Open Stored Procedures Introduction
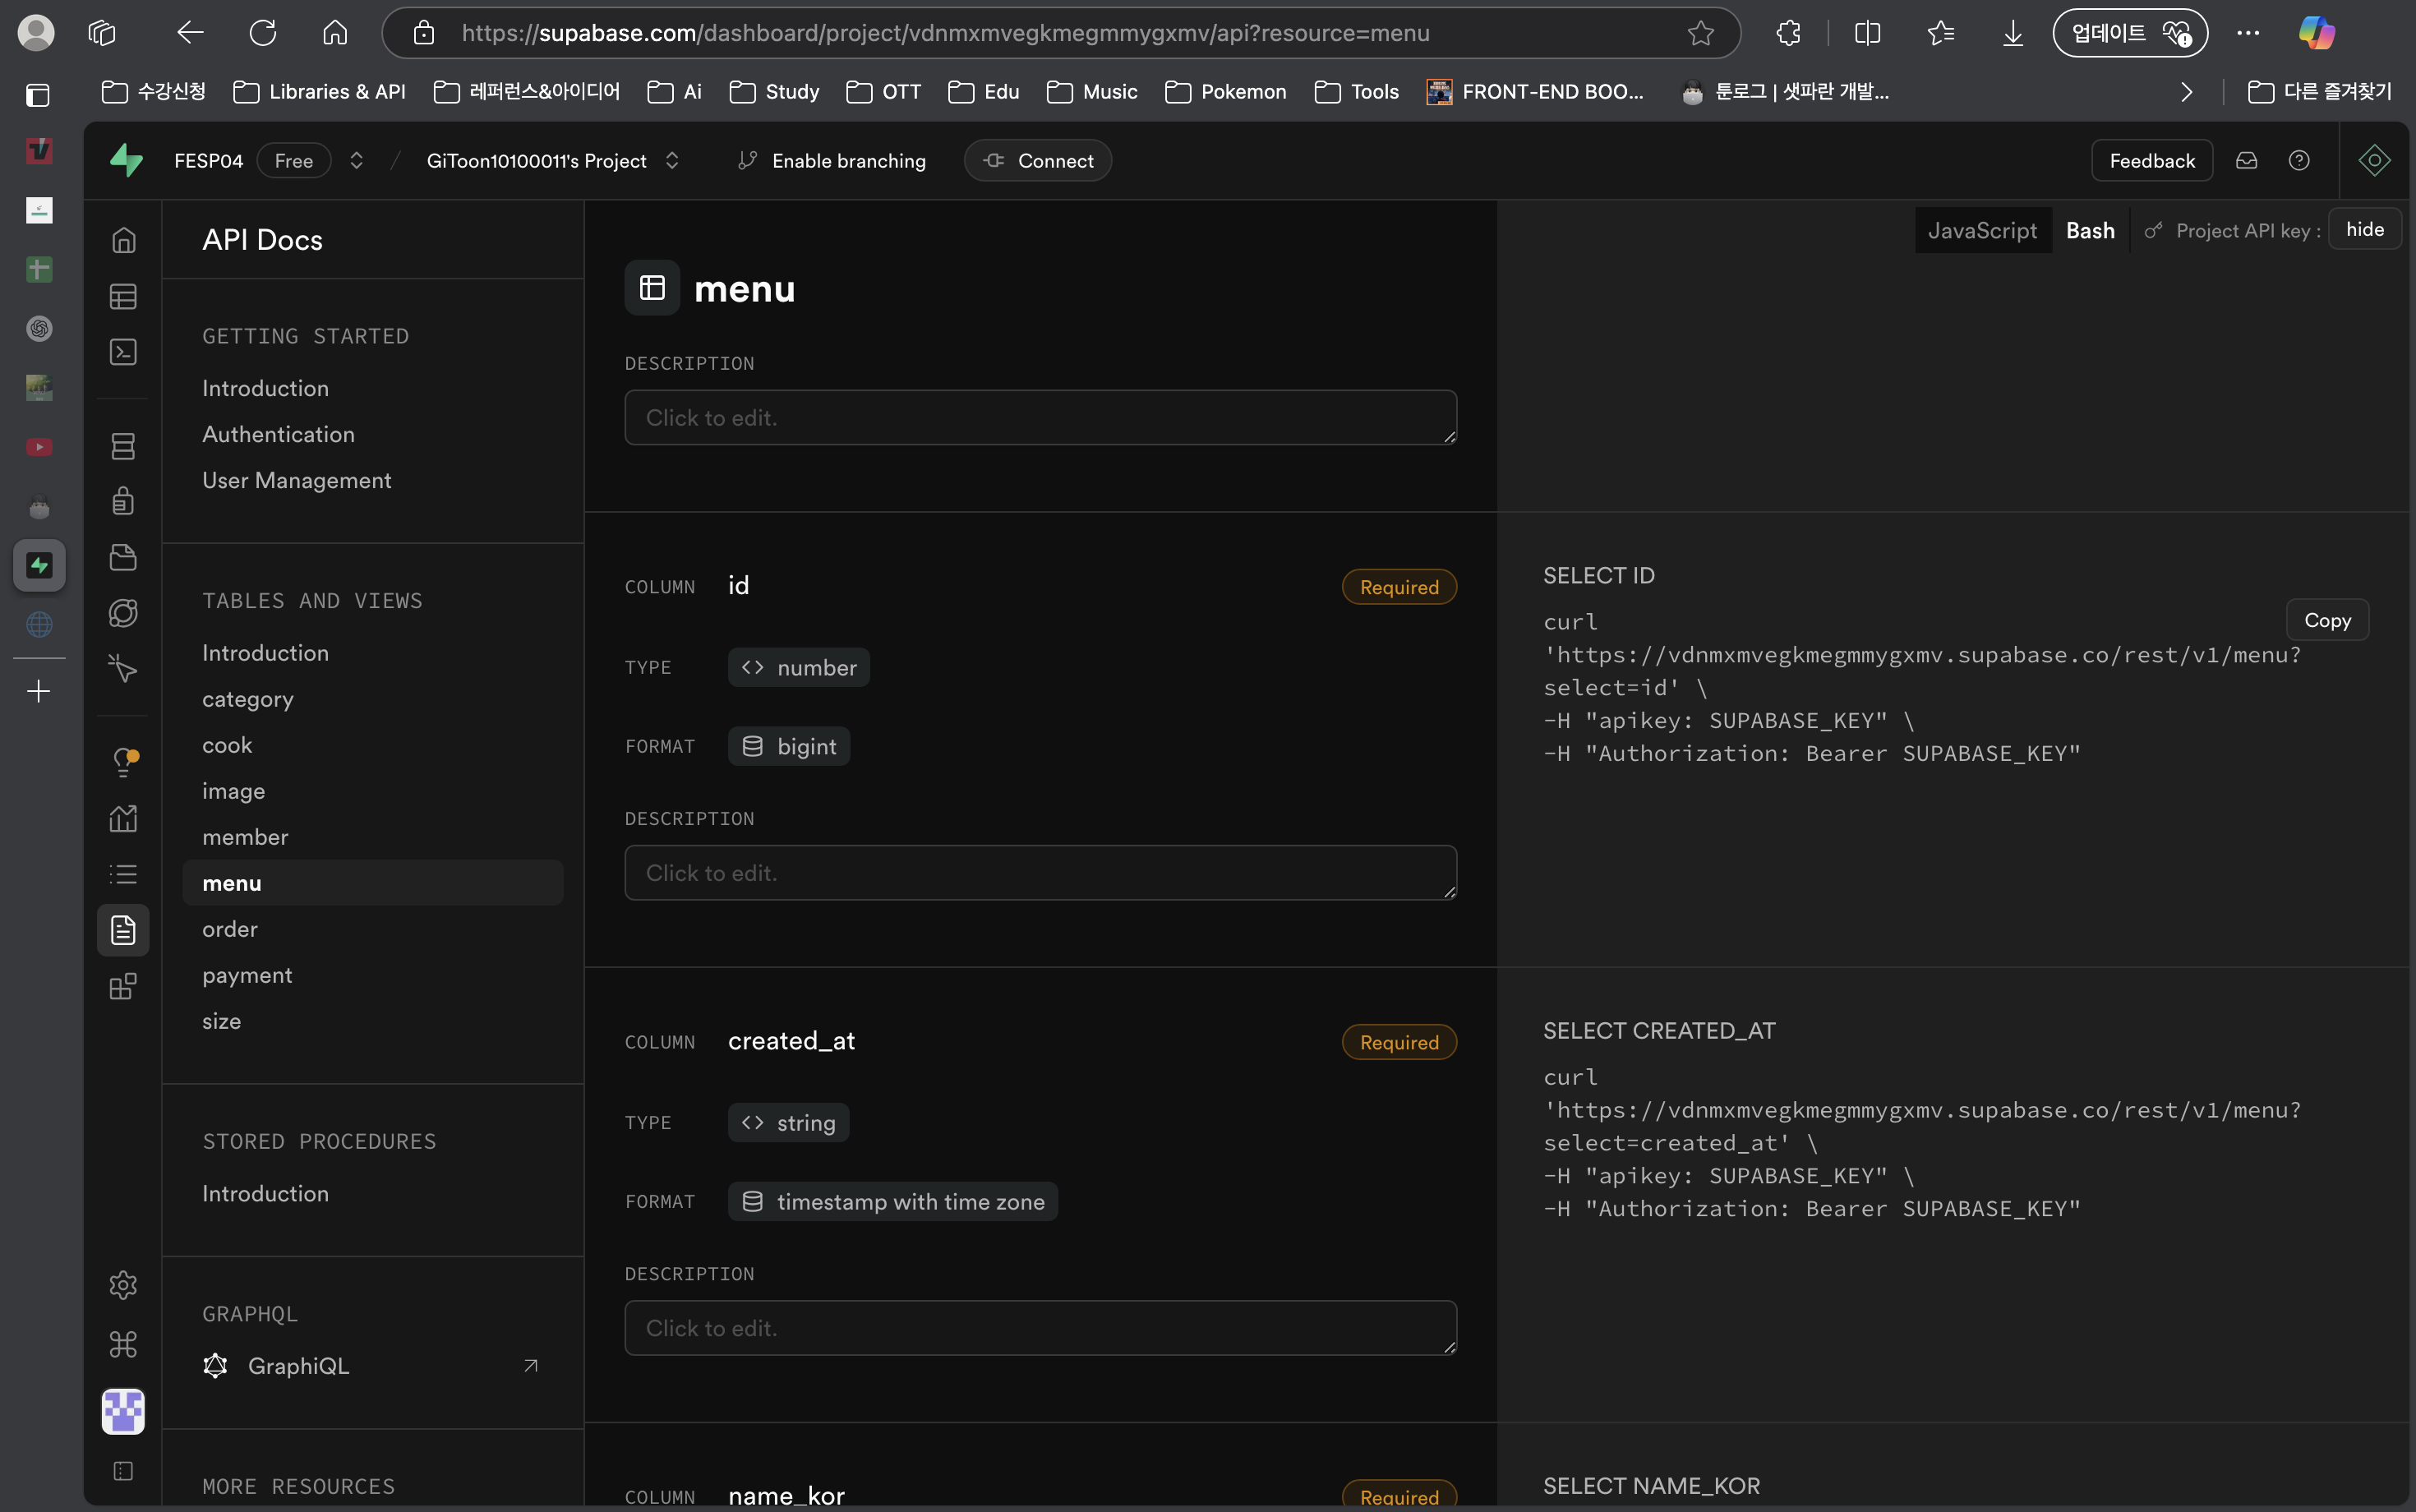The width and height of the screenshot is (2416, 1512). (x=265, y=1193)
